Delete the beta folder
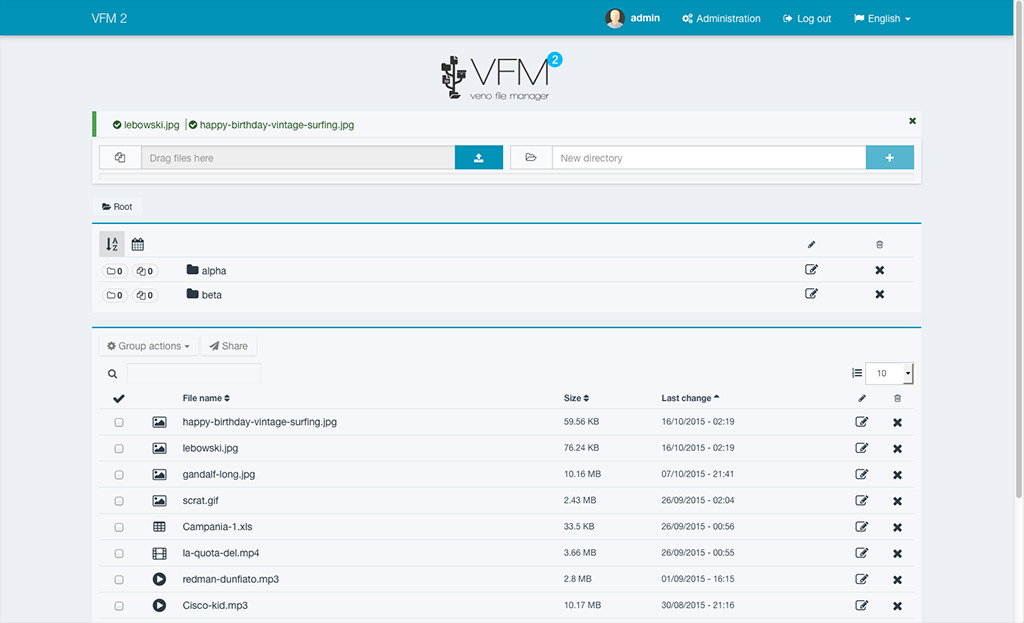Image resolution: width=1024 pixels, height=623 pixels. click(x=879, y=295)
